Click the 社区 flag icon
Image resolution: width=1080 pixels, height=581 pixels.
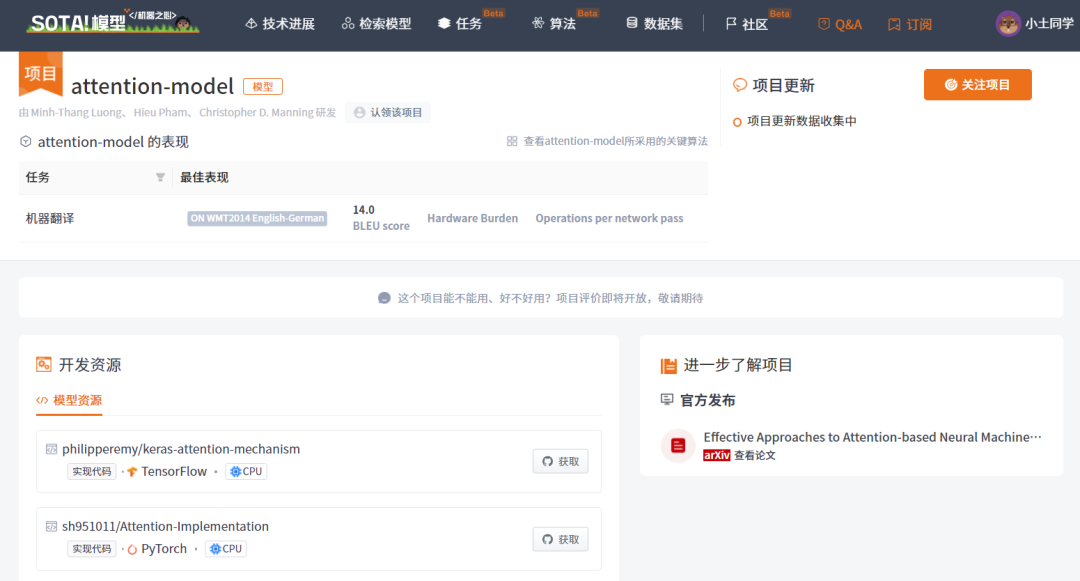[731, 24]
